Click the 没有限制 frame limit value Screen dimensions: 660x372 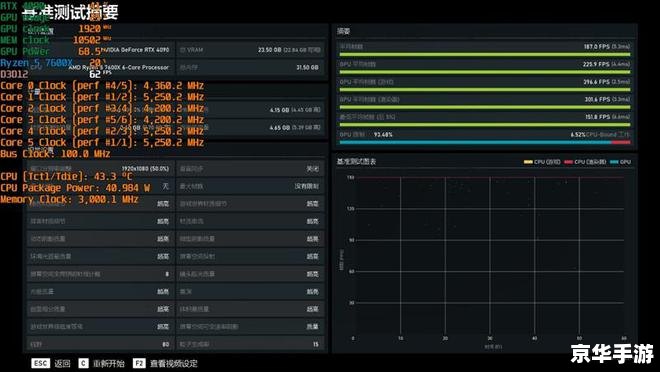(306, 186)
